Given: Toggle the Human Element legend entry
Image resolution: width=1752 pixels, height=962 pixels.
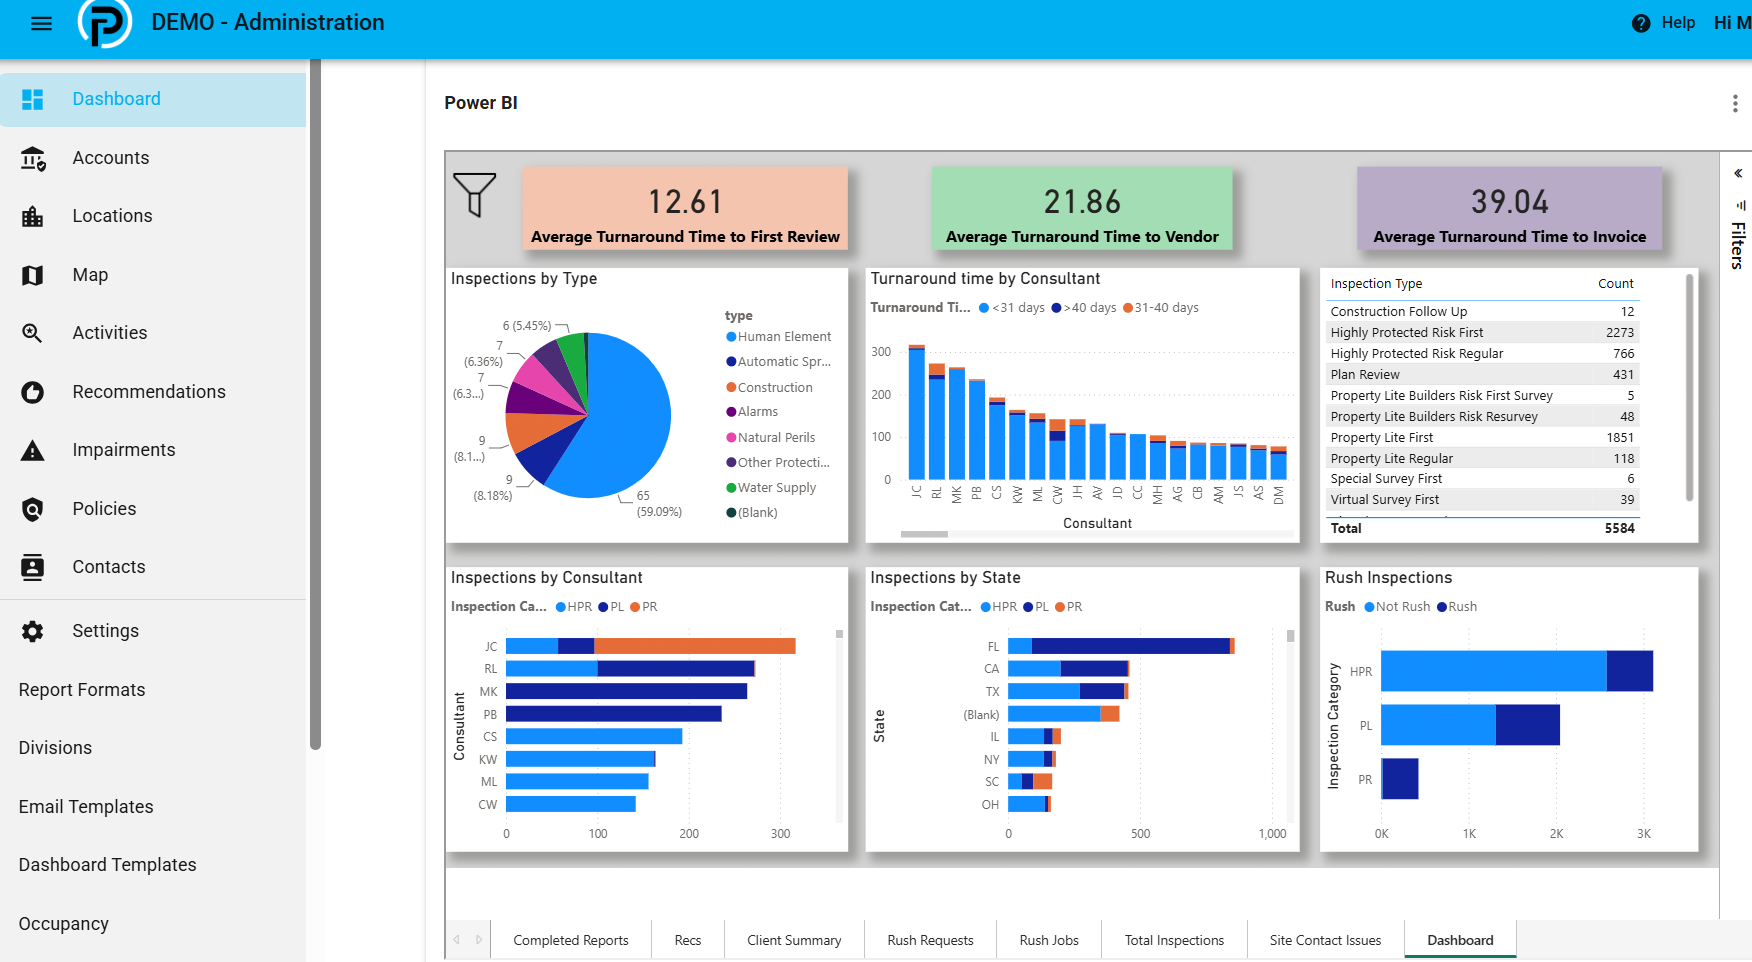Looking at the screenshot, I should tap(778, 337).
